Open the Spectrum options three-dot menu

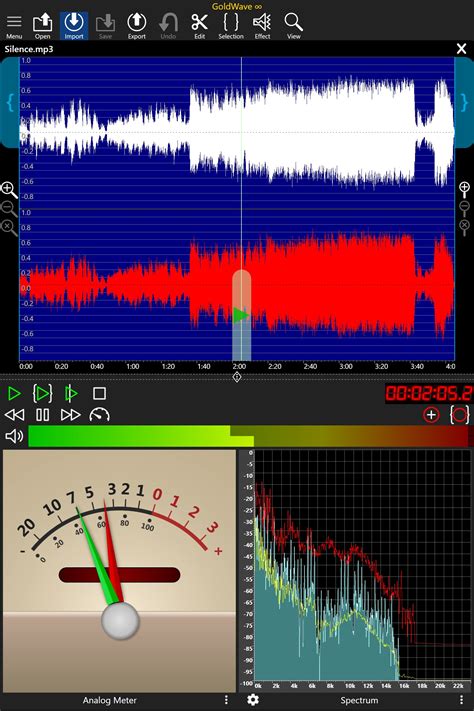(461, 700)
